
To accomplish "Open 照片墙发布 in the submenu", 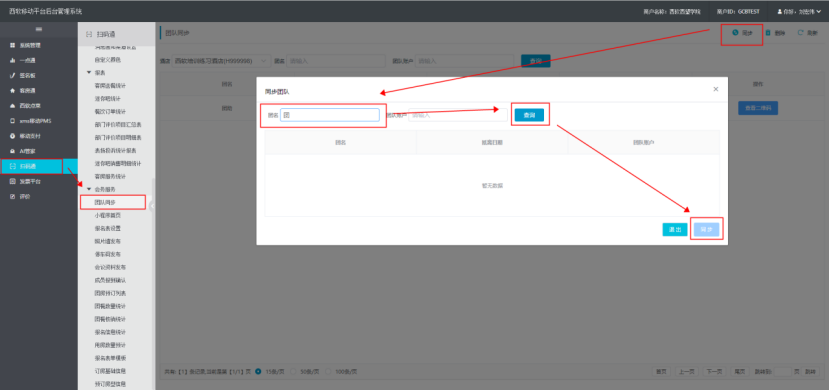I will (108, 241).
